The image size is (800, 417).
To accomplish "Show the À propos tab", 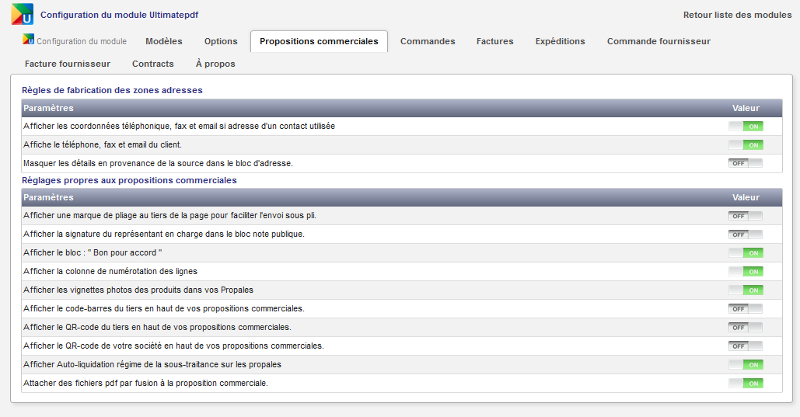I will pos(216,64).
